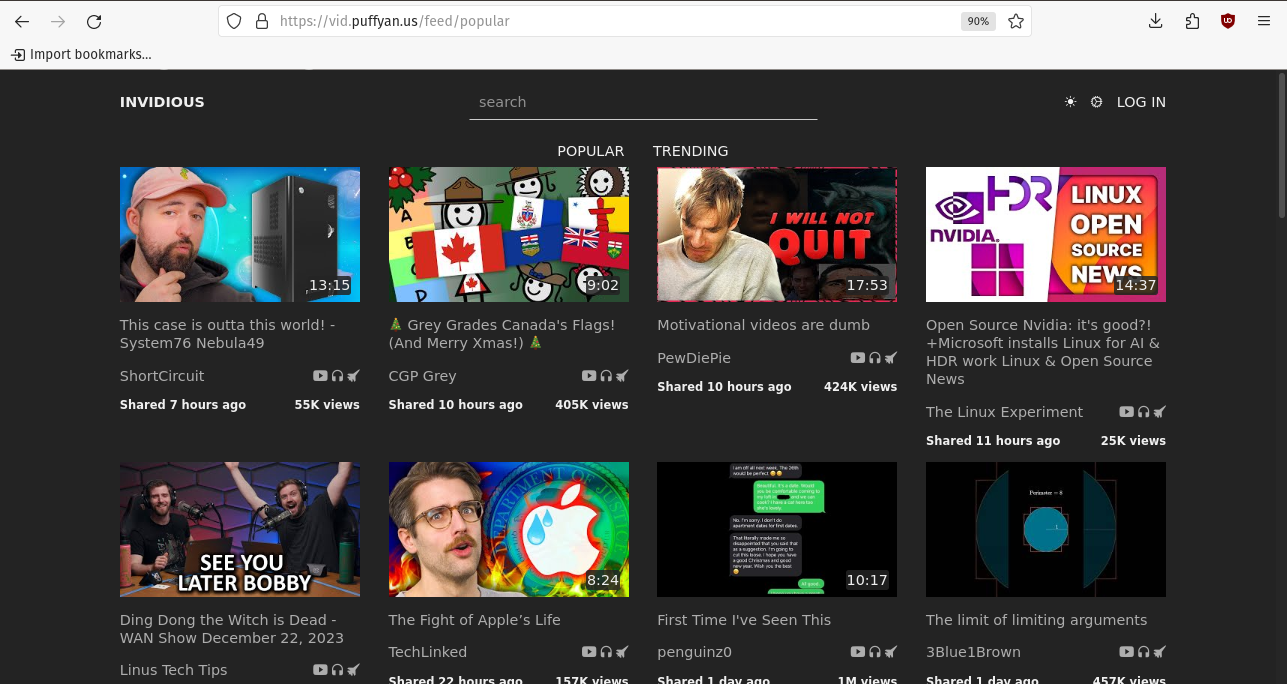The width and height of the screenshot is (1287, 684).
Task: Open Invidious preferences gear icon
Action: pyautogui.click(x=1097, y=102)
